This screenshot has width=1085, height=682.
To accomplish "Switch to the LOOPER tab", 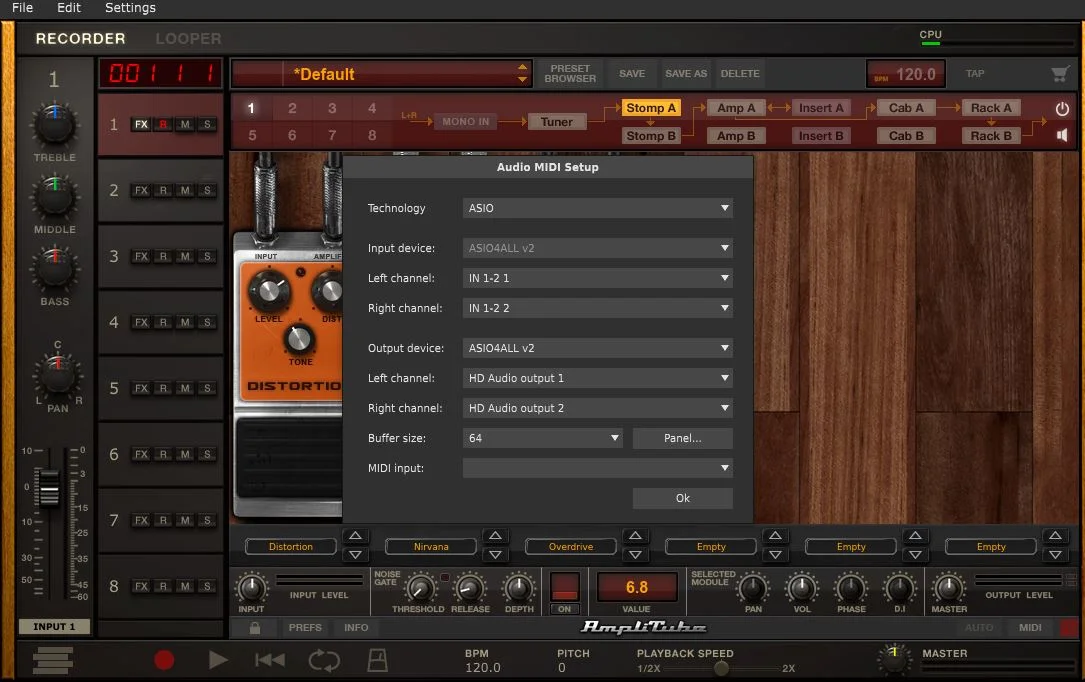I will tap(188, 39).
